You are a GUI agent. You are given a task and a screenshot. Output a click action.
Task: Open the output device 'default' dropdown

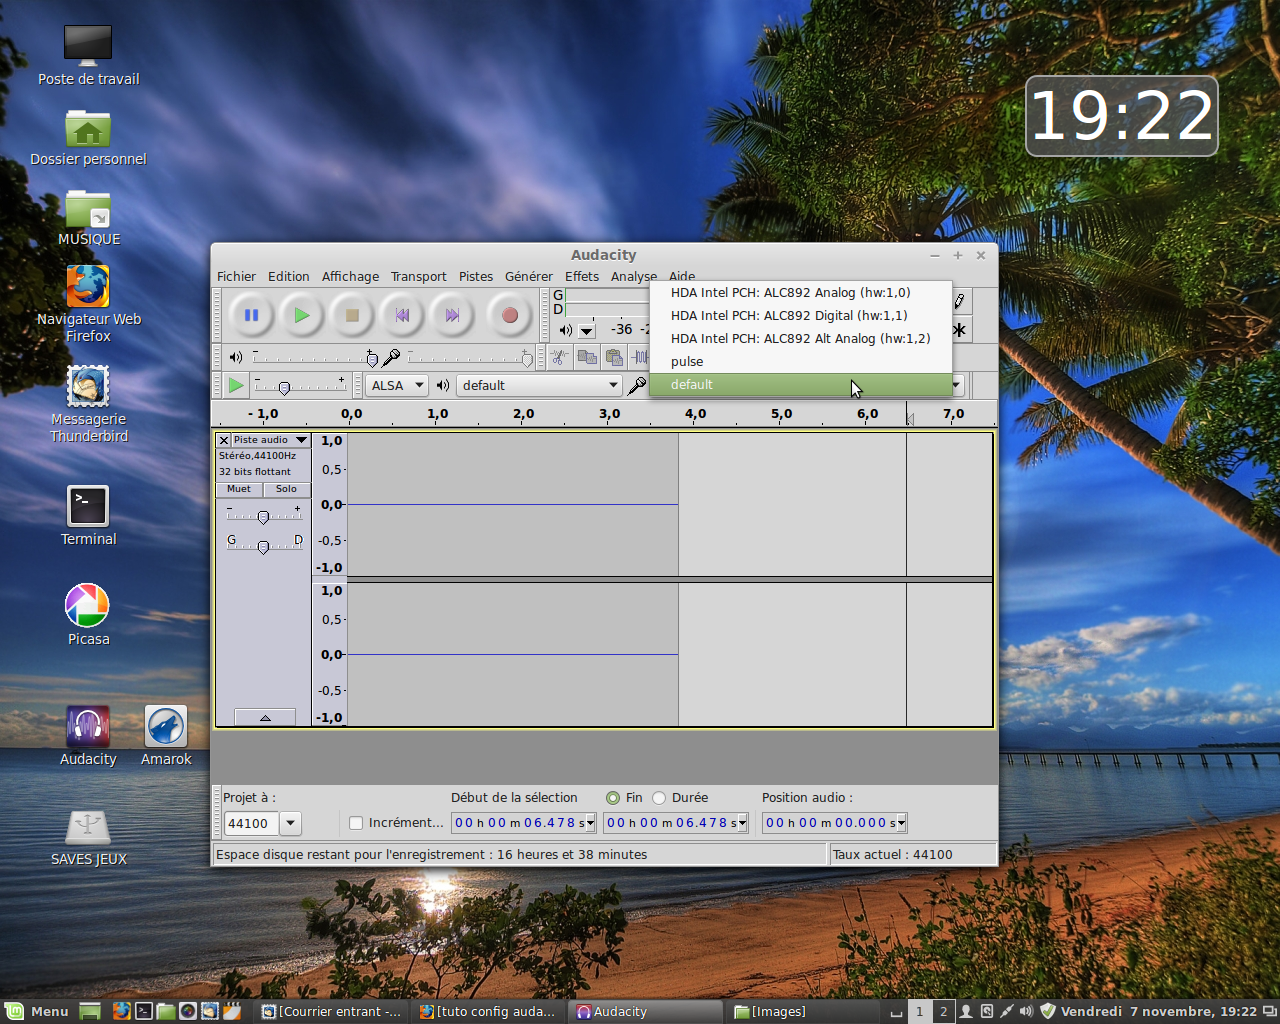click(x=540, y=385)
